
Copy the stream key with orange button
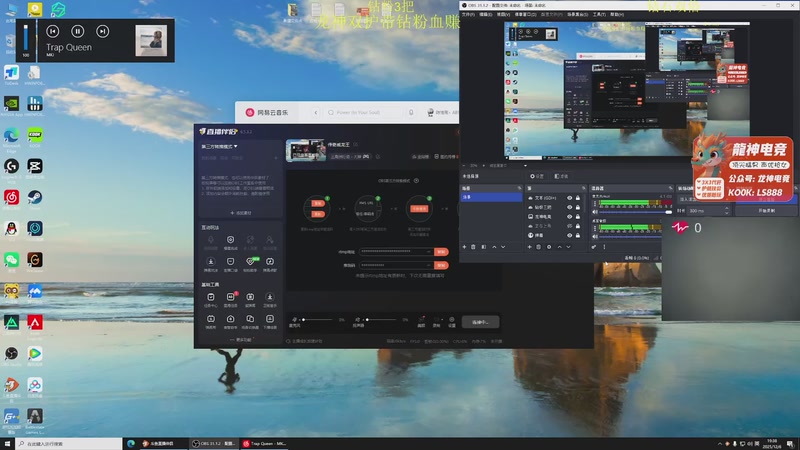pyautogui.click(x=441, y=265)
